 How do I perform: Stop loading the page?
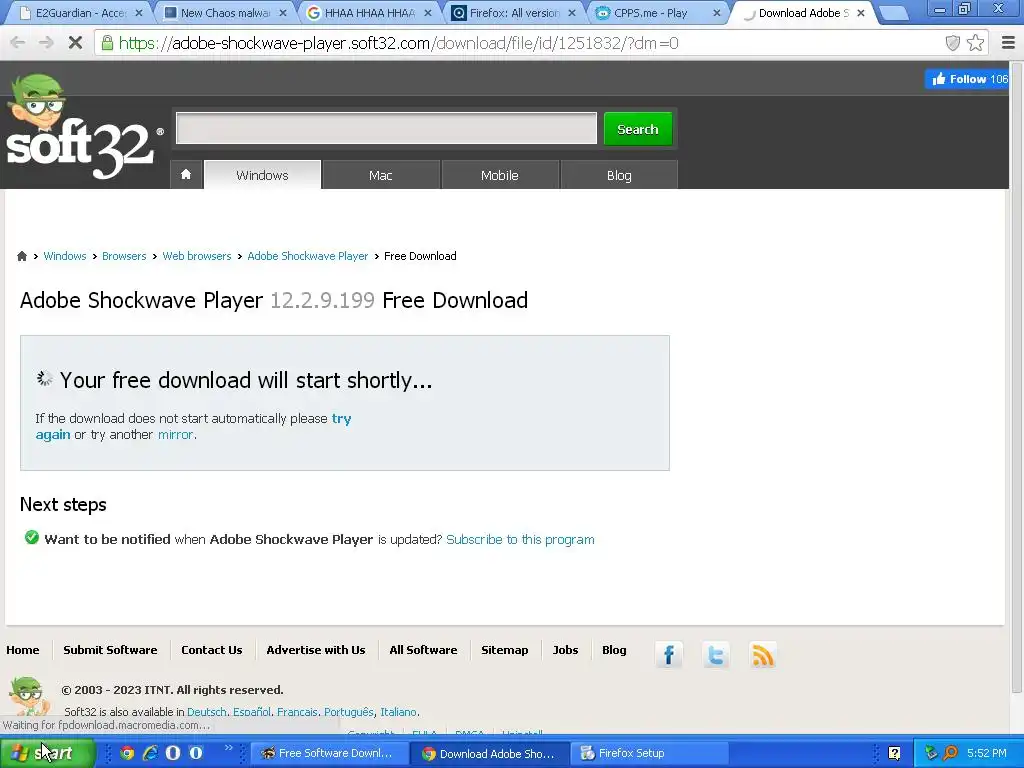click(x=75, y=43)
